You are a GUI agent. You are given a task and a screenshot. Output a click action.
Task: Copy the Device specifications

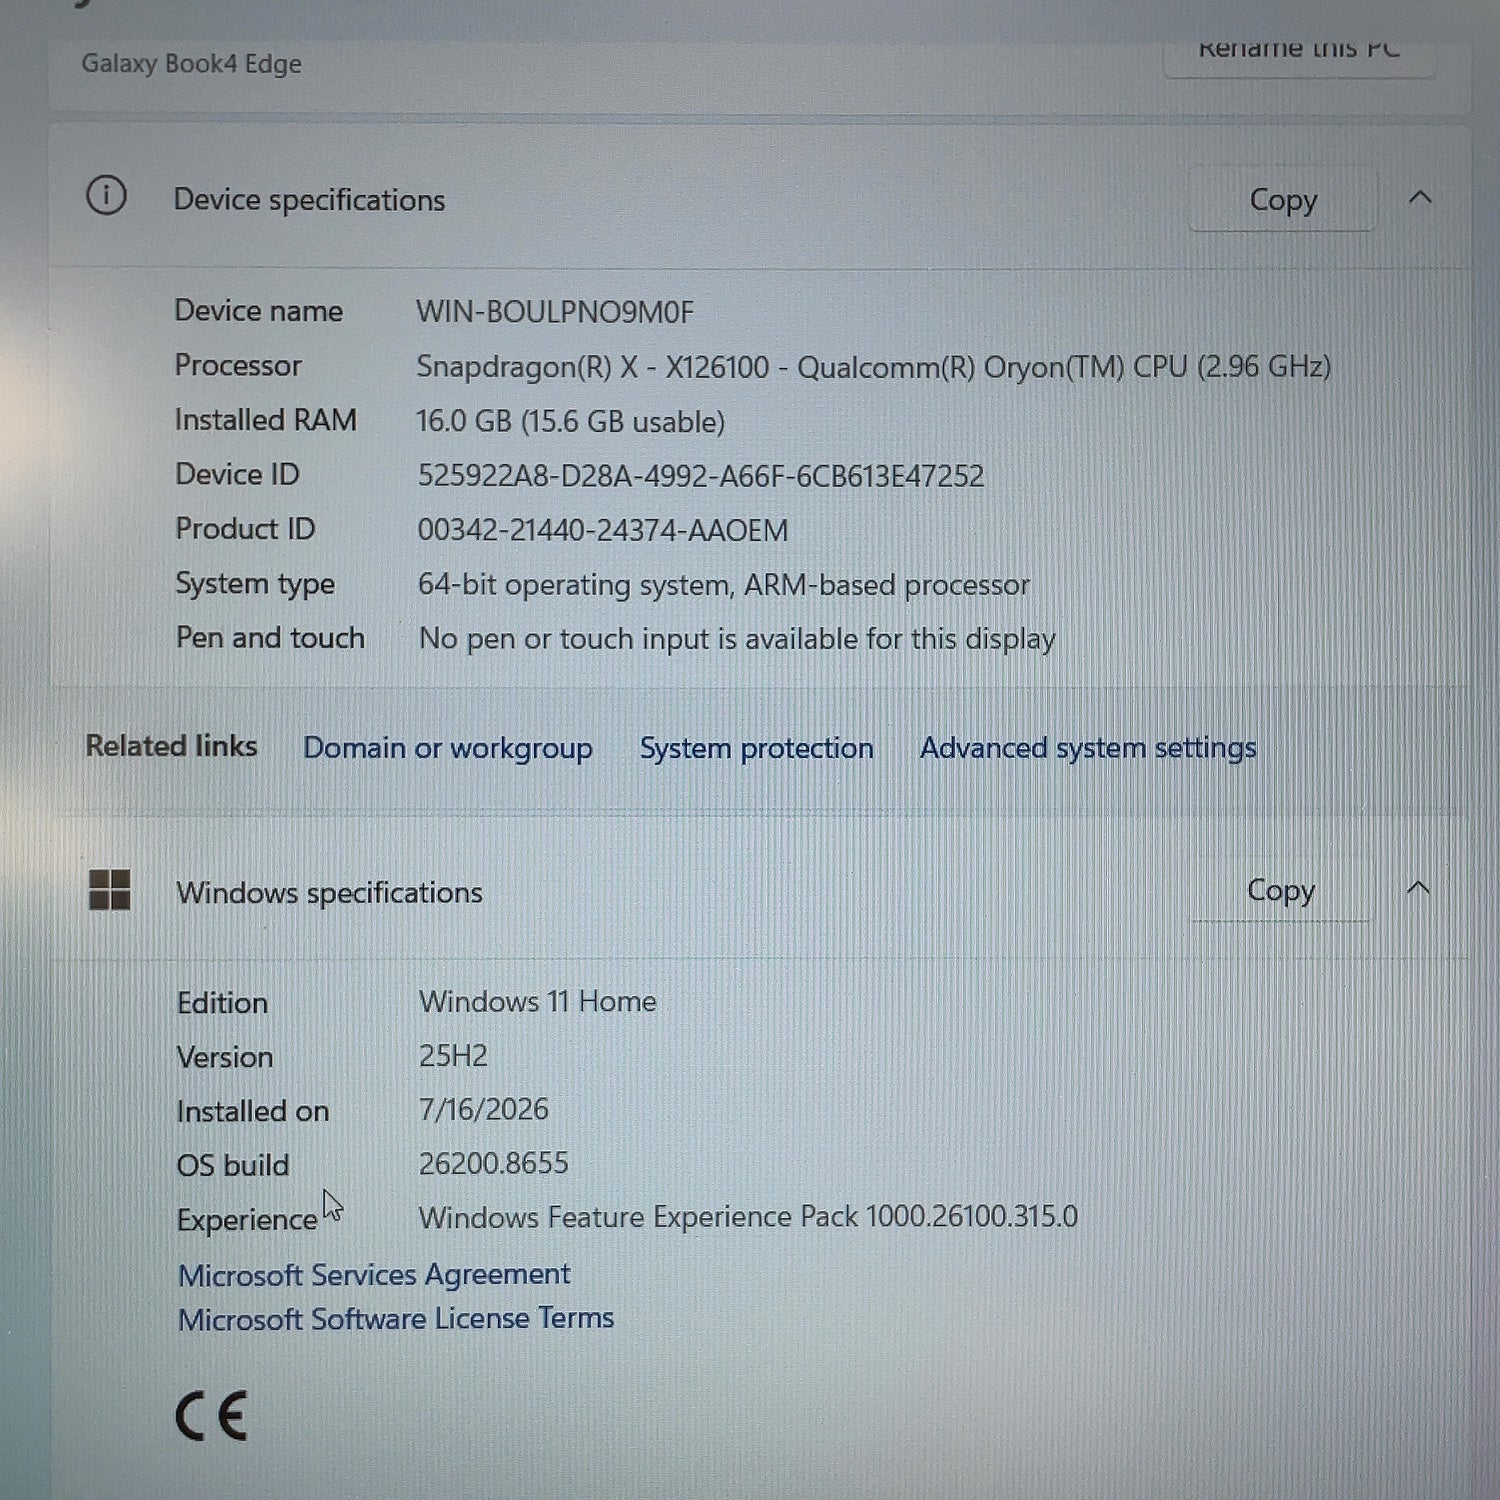(1282, 200)
